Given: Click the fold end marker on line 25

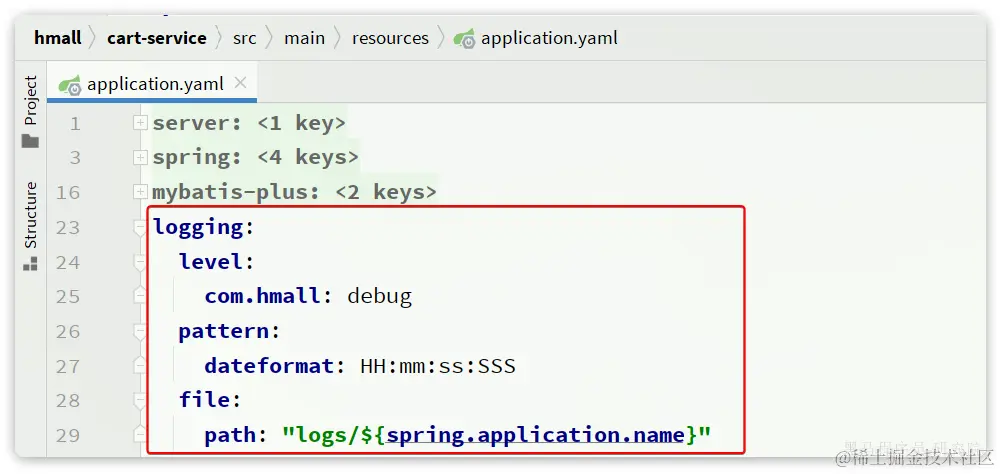Looking at the screenshot, I should coord(140,296).
